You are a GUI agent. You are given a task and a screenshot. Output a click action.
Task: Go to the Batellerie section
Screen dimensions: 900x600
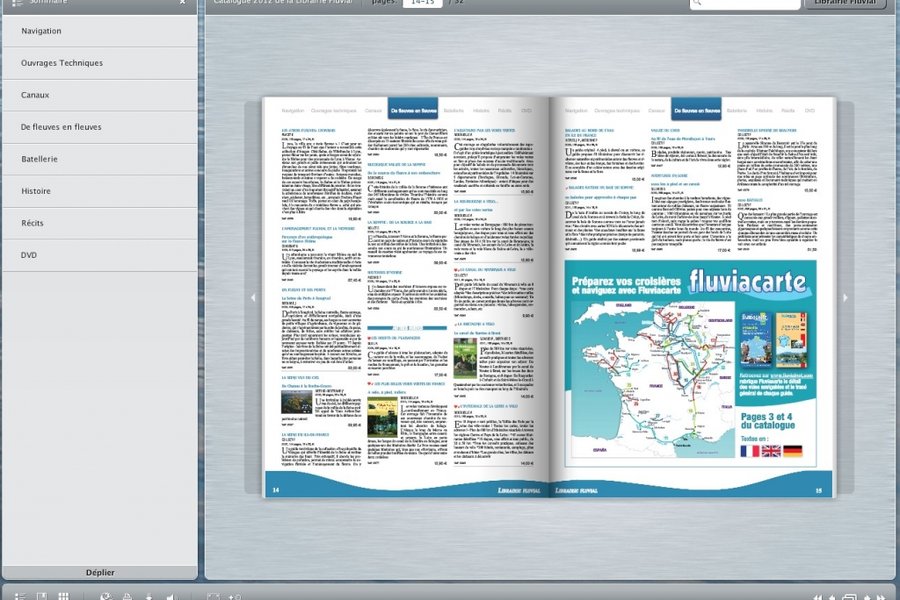(40, 159)
